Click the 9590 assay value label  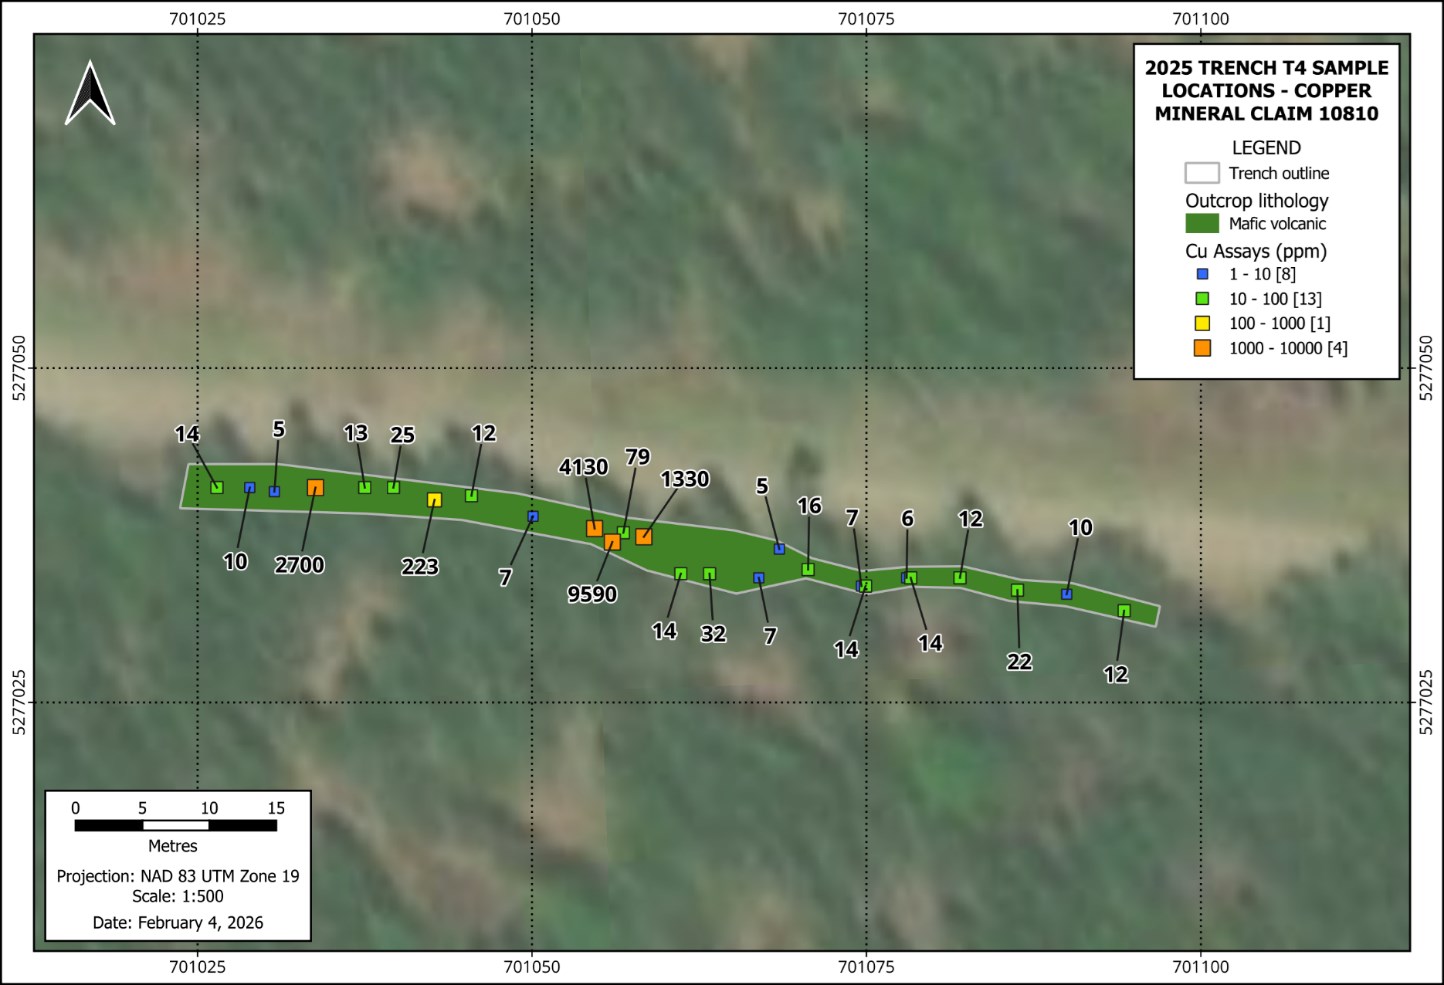tap(592, 594)
